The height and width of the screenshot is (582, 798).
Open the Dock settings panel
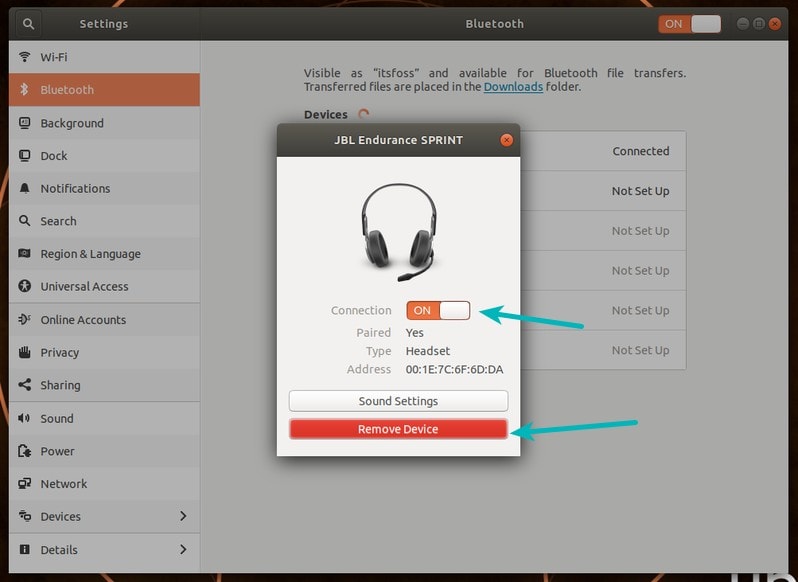(104, 156)
